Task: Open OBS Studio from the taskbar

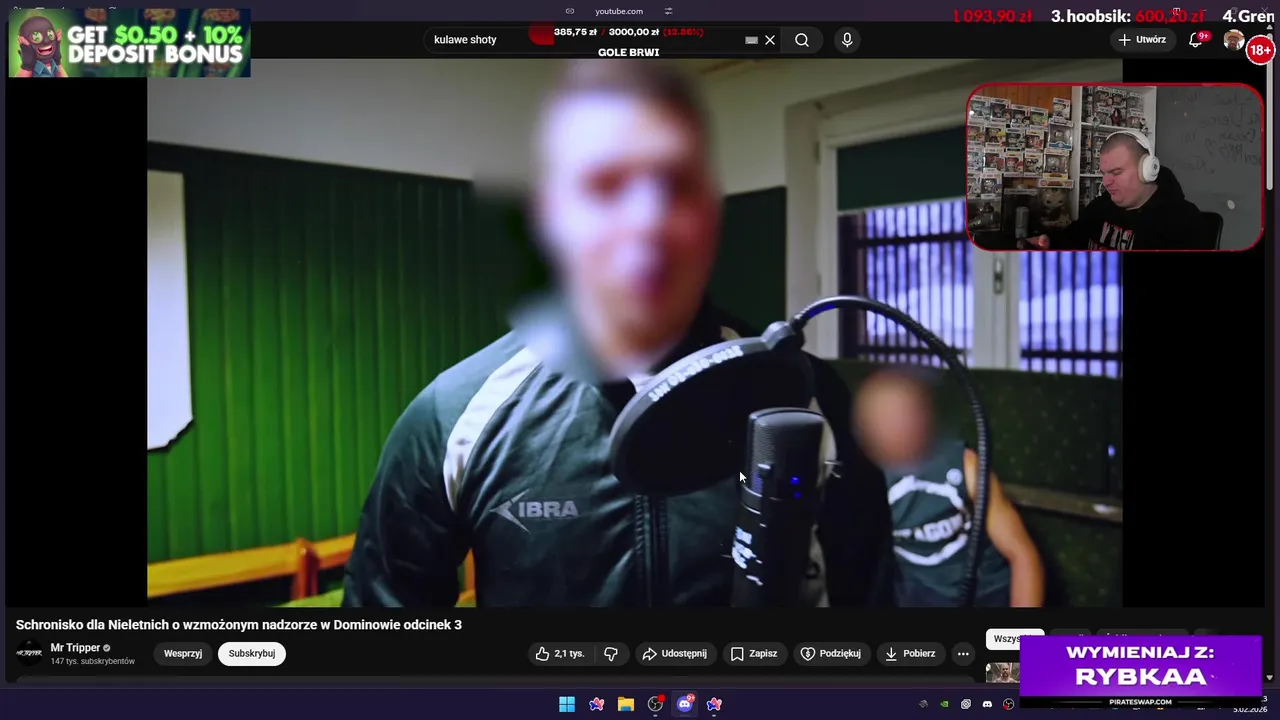Action: [655, 704]
